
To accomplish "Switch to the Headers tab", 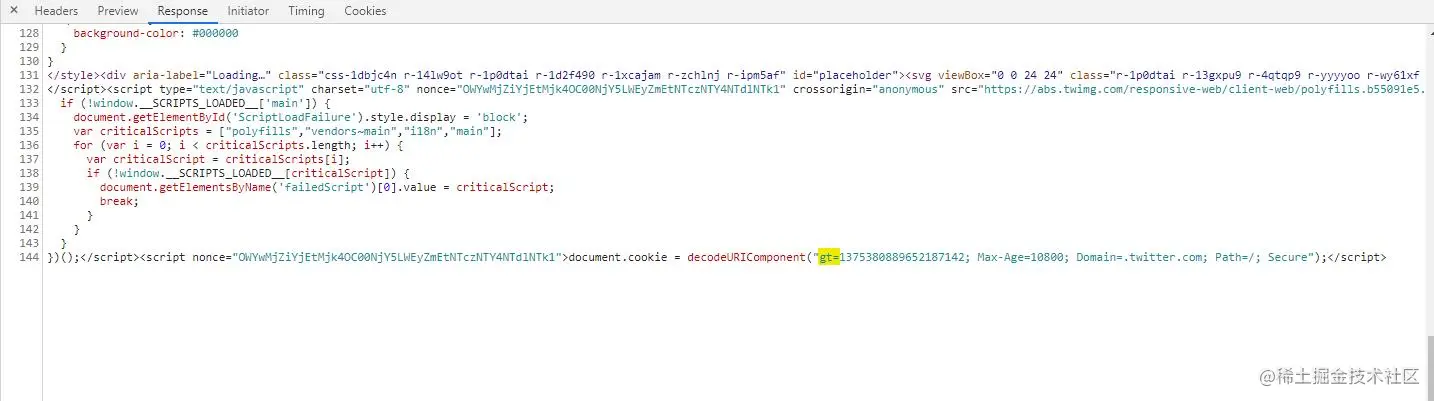I will tap(56, 11).
